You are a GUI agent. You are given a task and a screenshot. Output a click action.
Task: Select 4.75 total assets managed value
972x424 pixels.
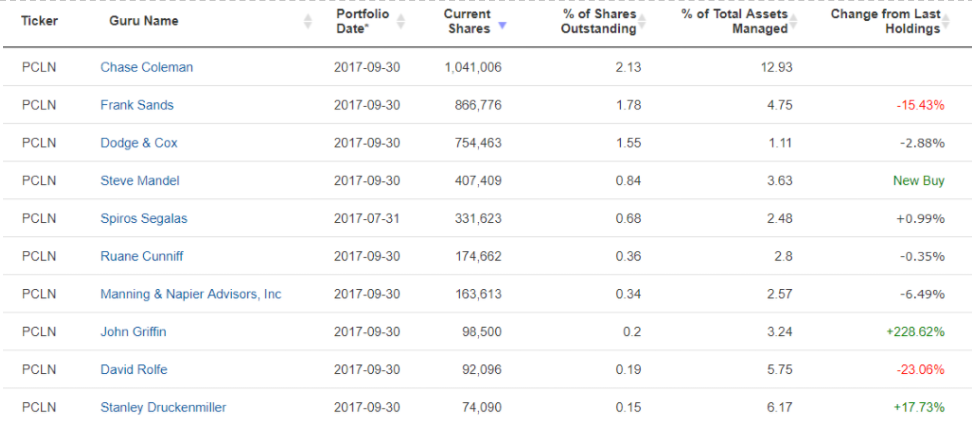[780, 105]
